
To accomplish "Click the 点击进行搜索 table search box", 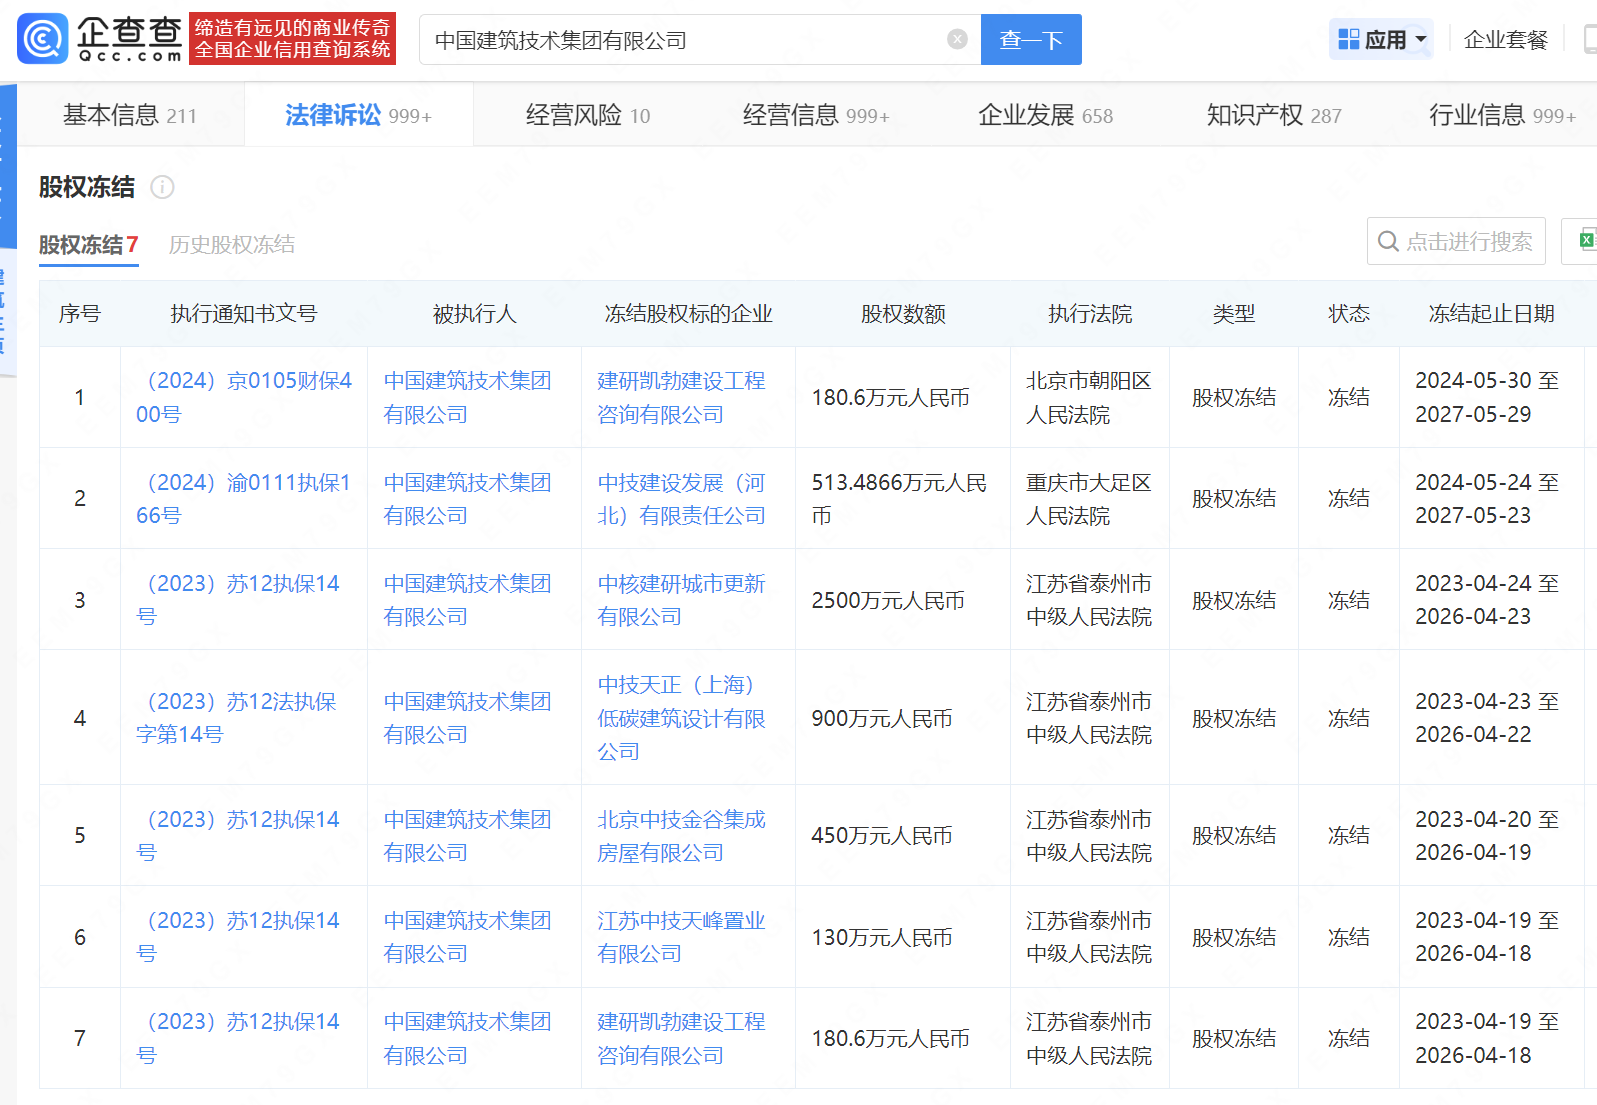I will tap(1456, 241).
